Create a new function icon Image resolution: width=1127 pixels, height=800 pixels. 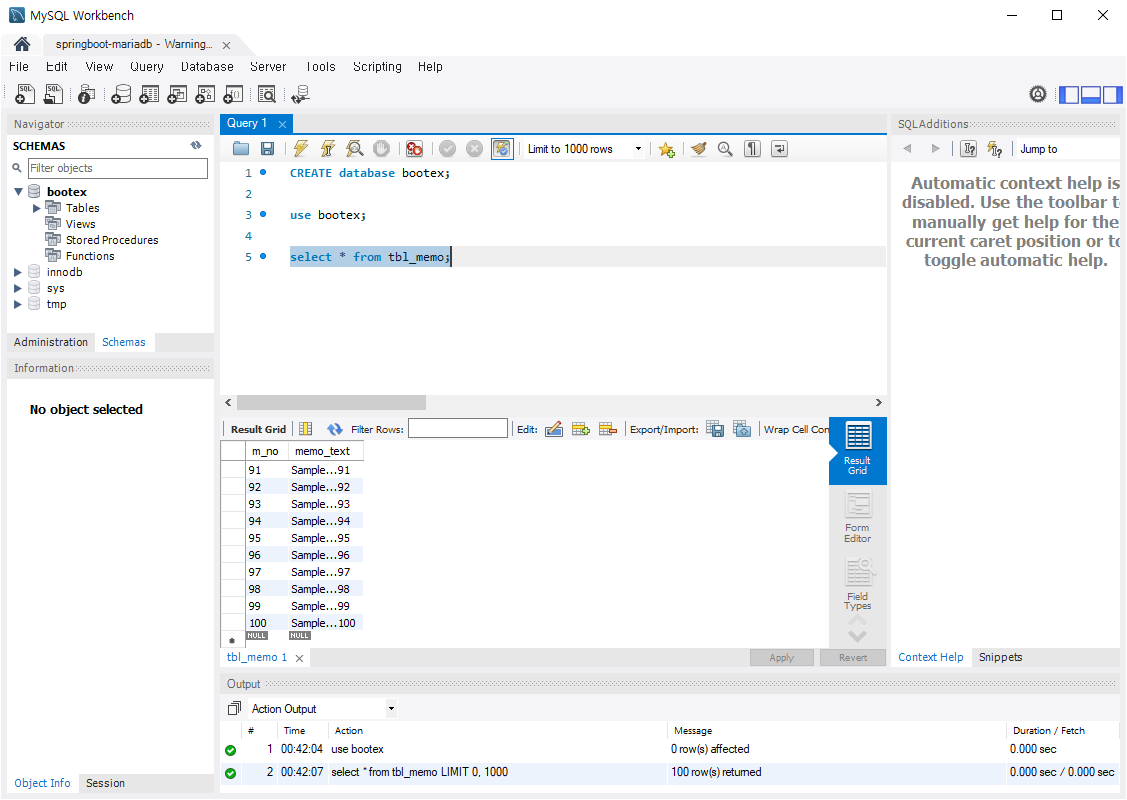coord(233,94)
